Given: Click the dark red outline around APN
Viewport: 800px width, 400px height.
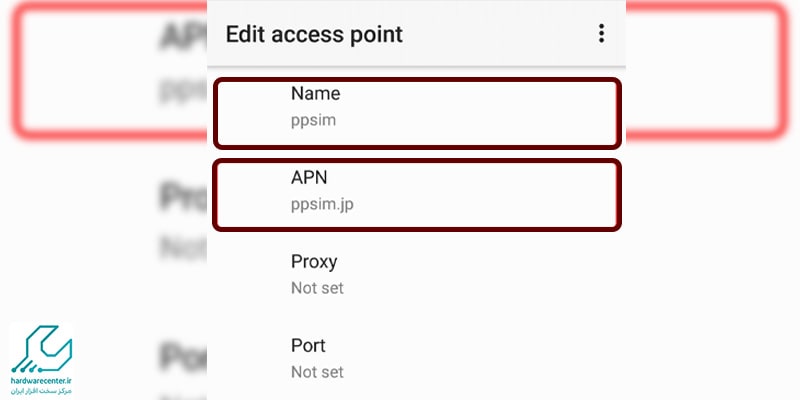Looking at the screenshot, I should click(417, 162).
